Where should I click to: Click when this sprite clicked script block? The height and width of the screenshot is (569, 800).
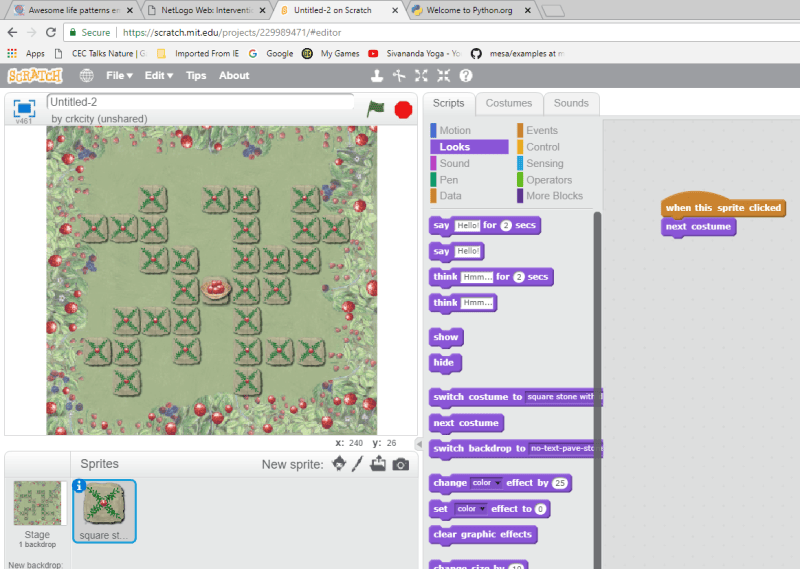pyautogui.click(x=723, y=207)
